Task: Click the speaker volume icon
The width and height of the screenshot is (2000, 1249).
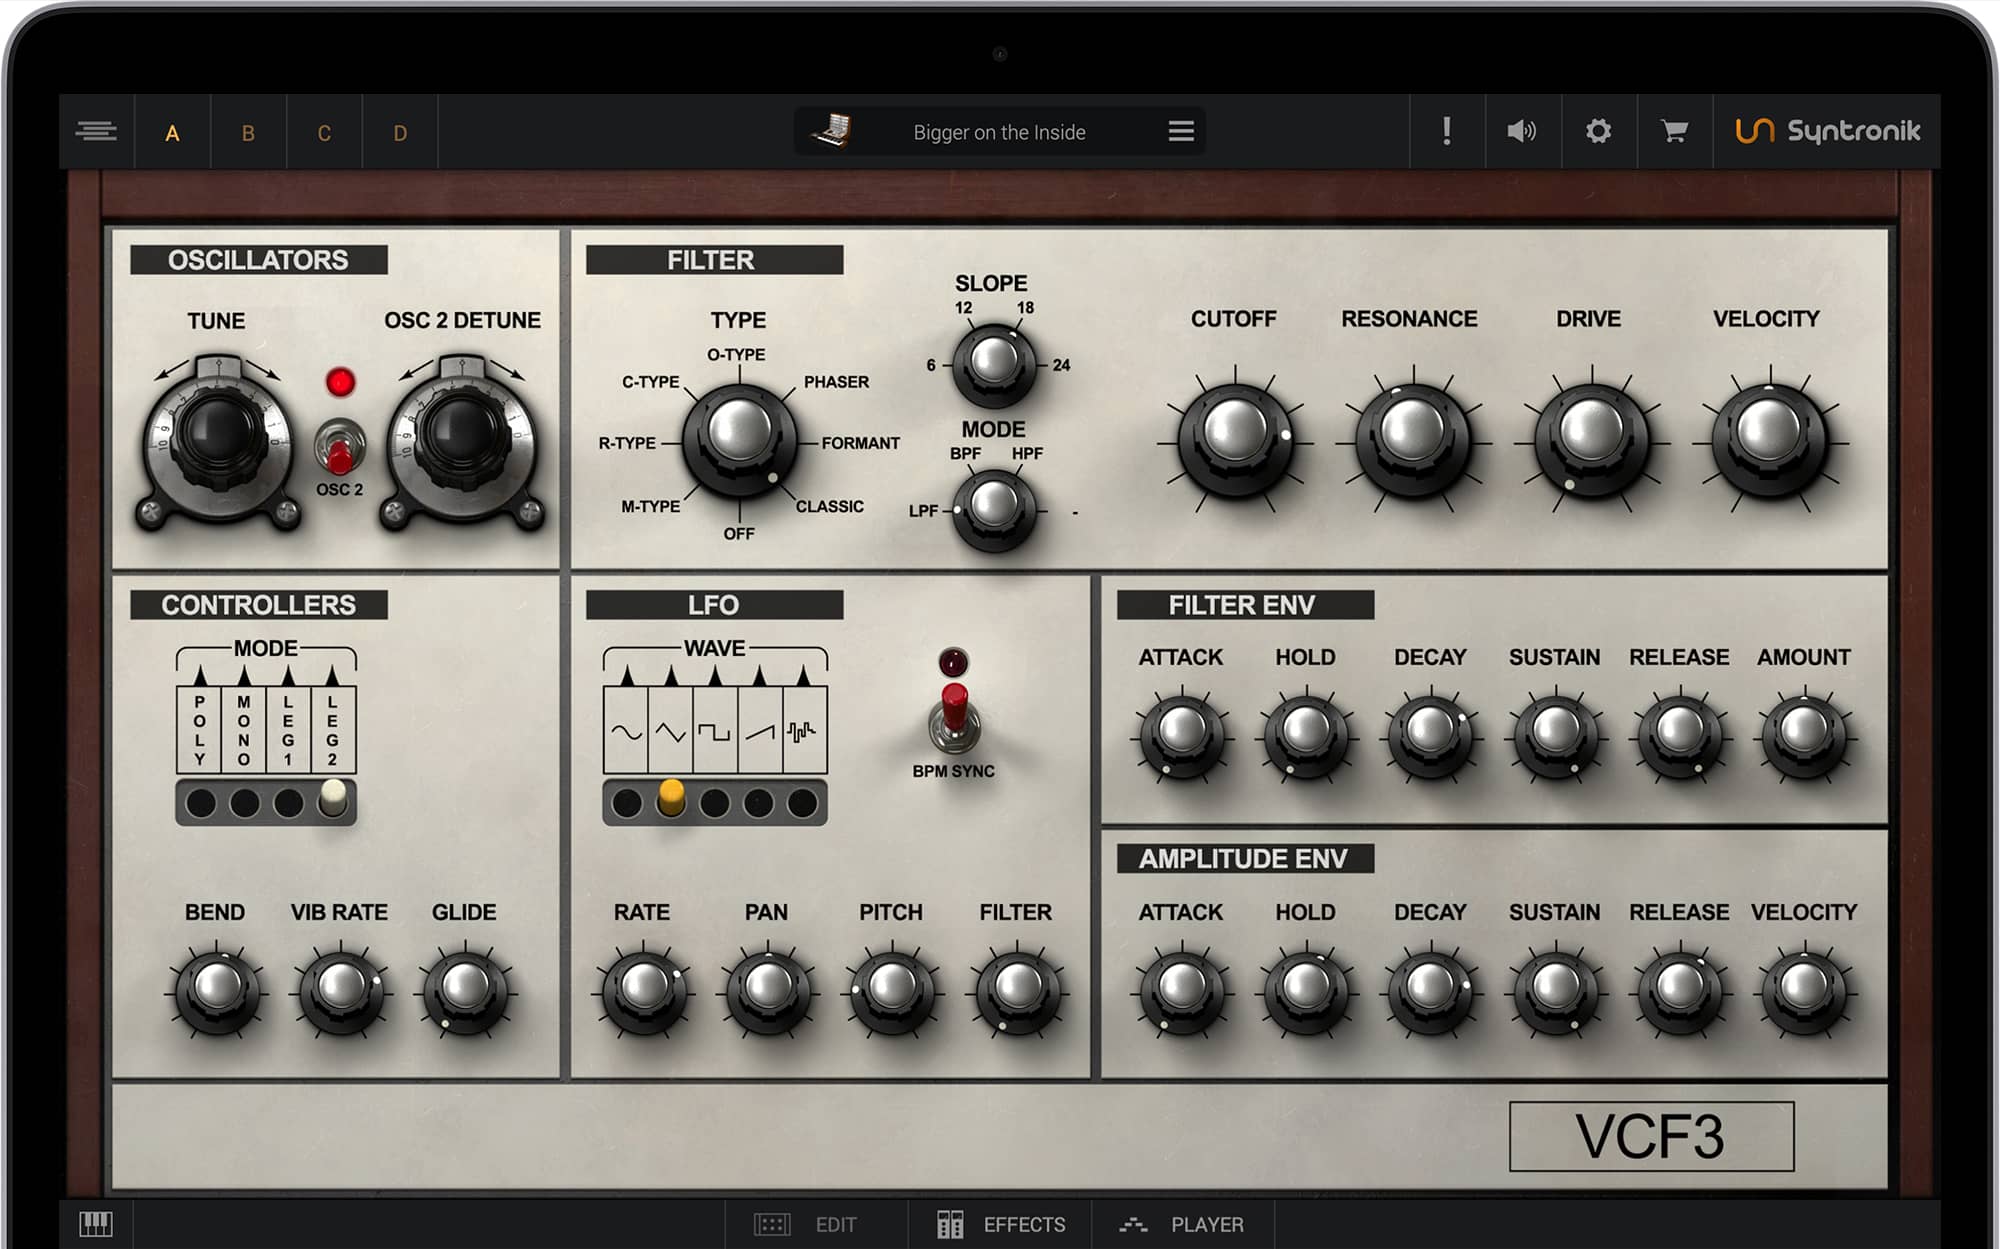Action: (x=1521, y=131)
